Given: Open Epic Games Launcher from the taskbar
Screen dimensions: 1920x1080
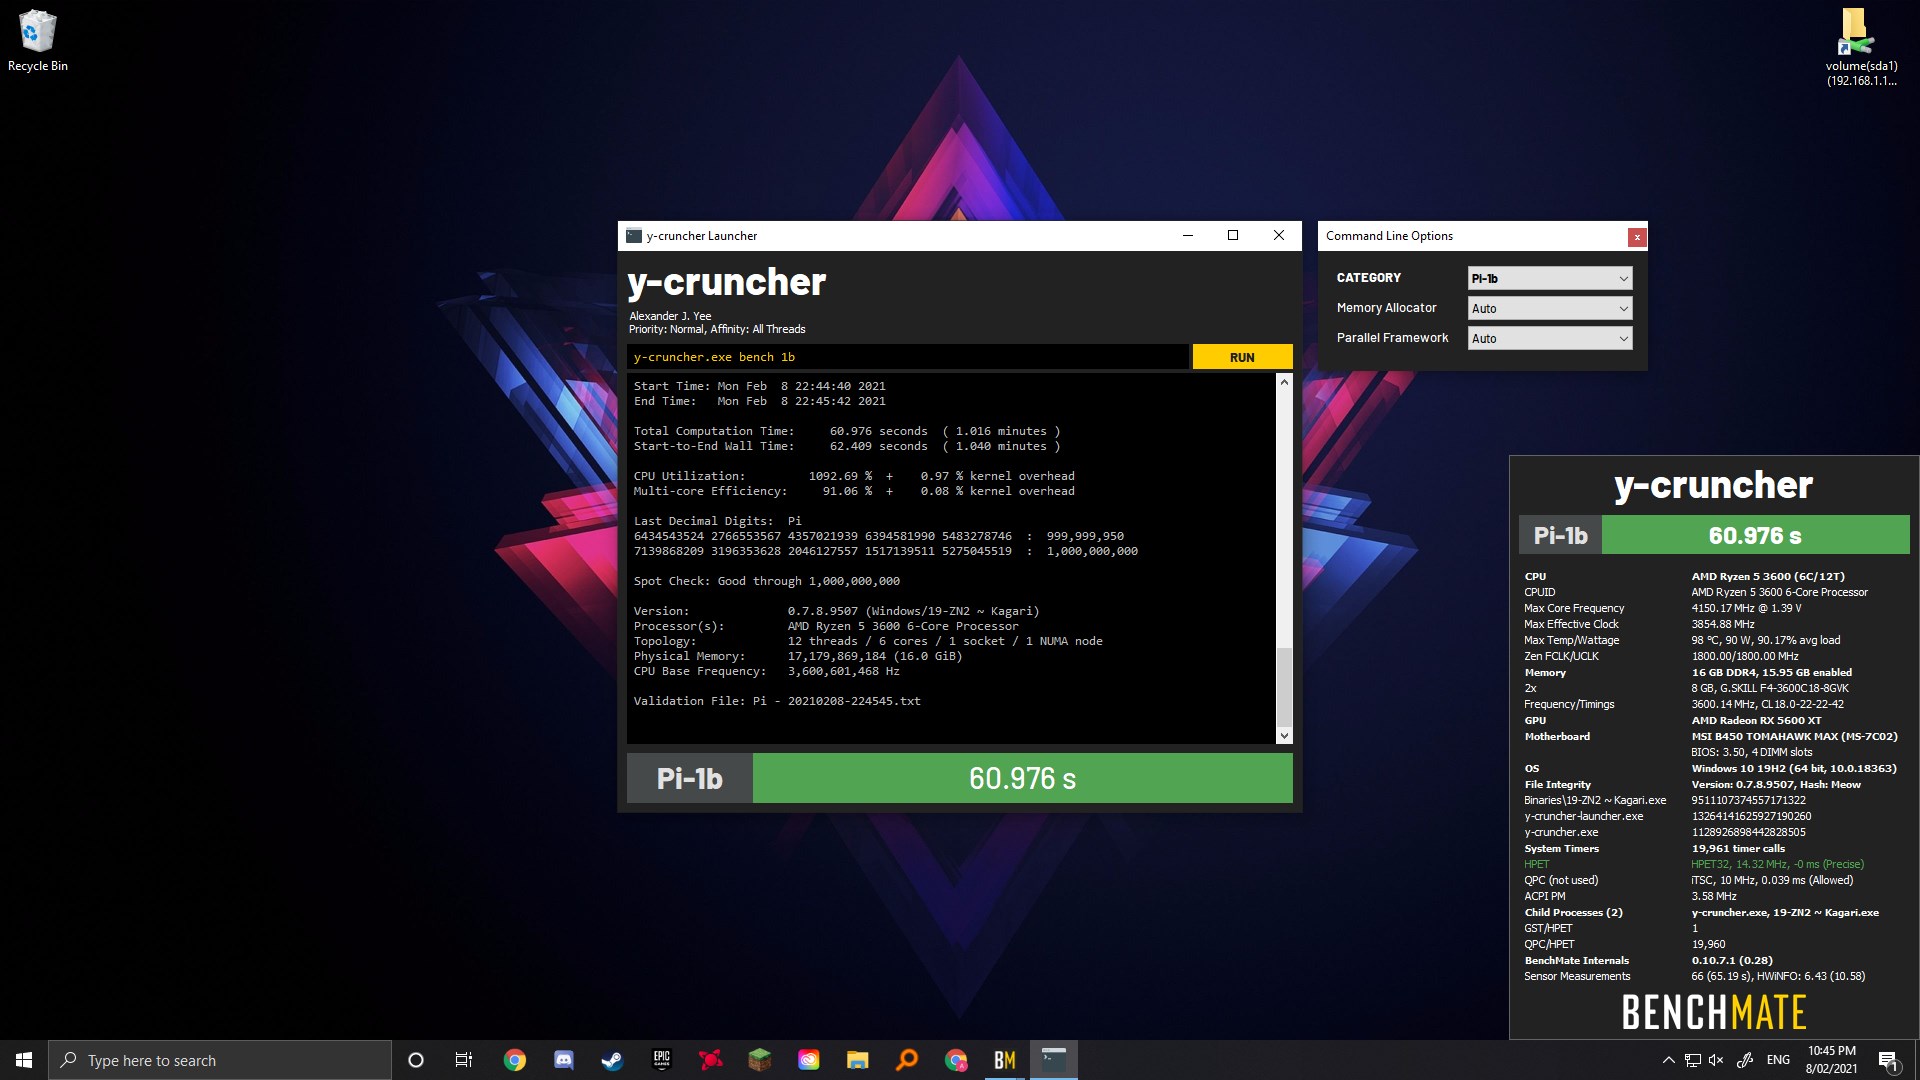Looking at the screenshot, I should (662, 1060).
